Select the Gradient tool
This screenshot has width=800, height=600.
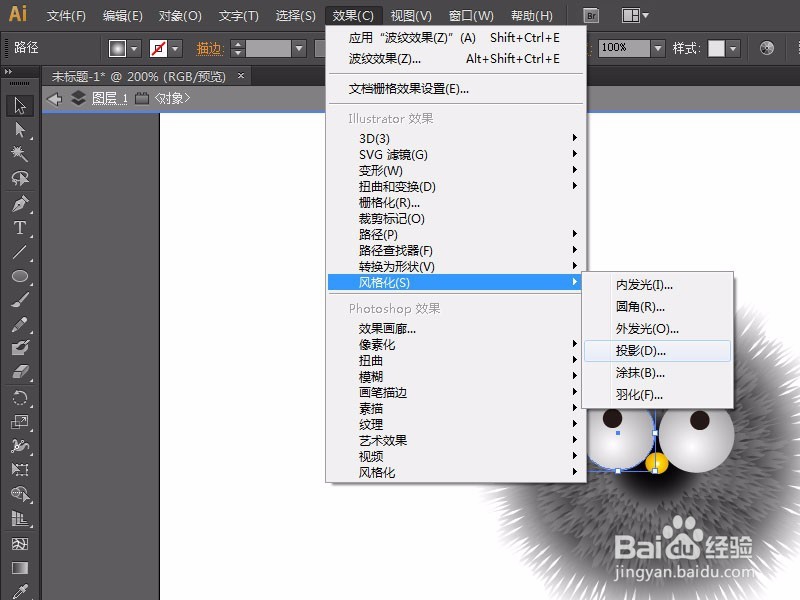(x=20, y=568)
